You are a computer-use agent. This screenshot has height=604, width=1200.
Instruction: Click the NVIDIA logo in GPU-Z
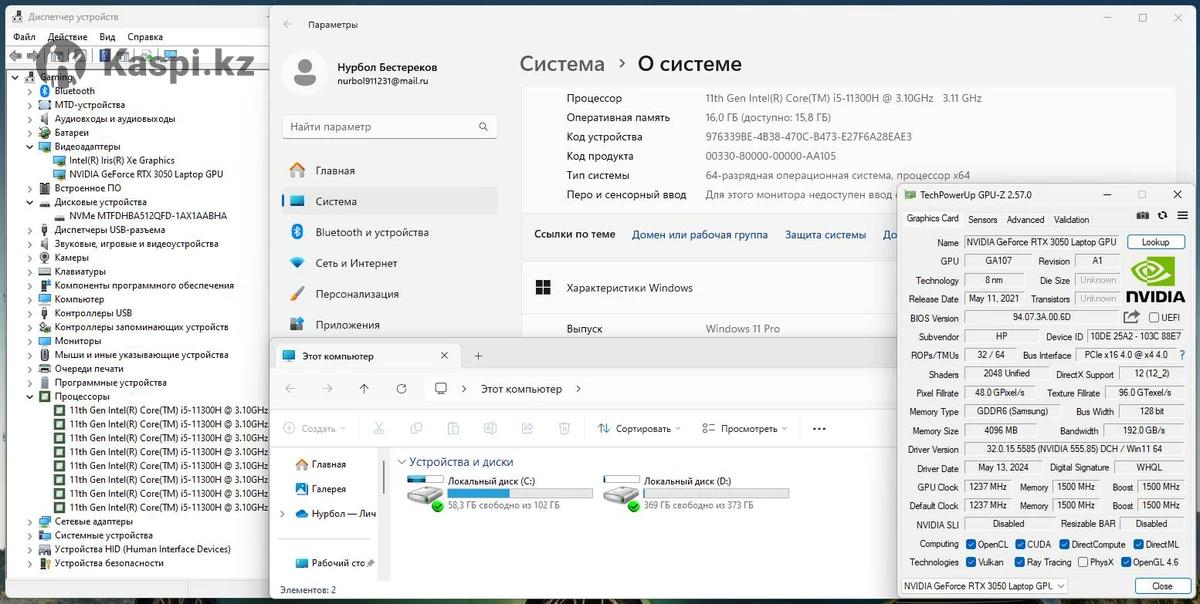1155,281
